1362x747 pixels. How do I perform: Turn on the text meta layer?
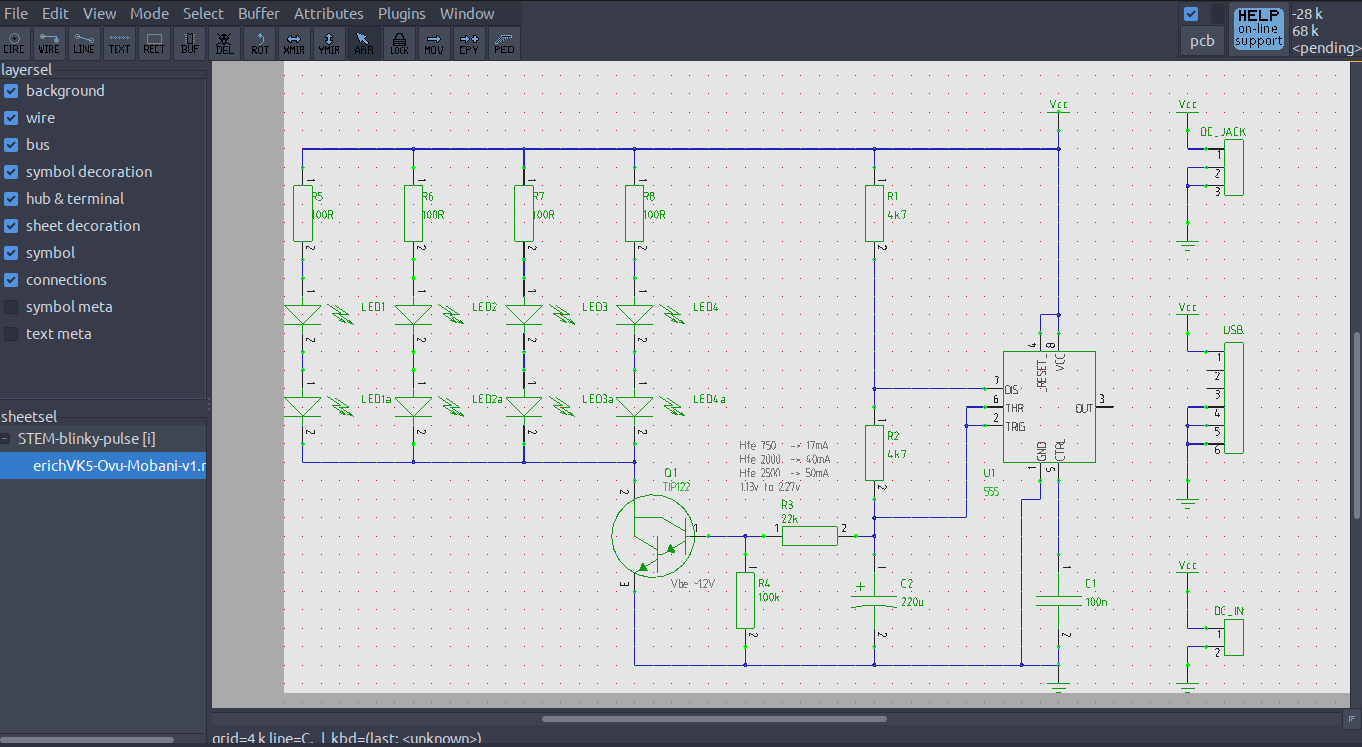[x=12, y=334]
